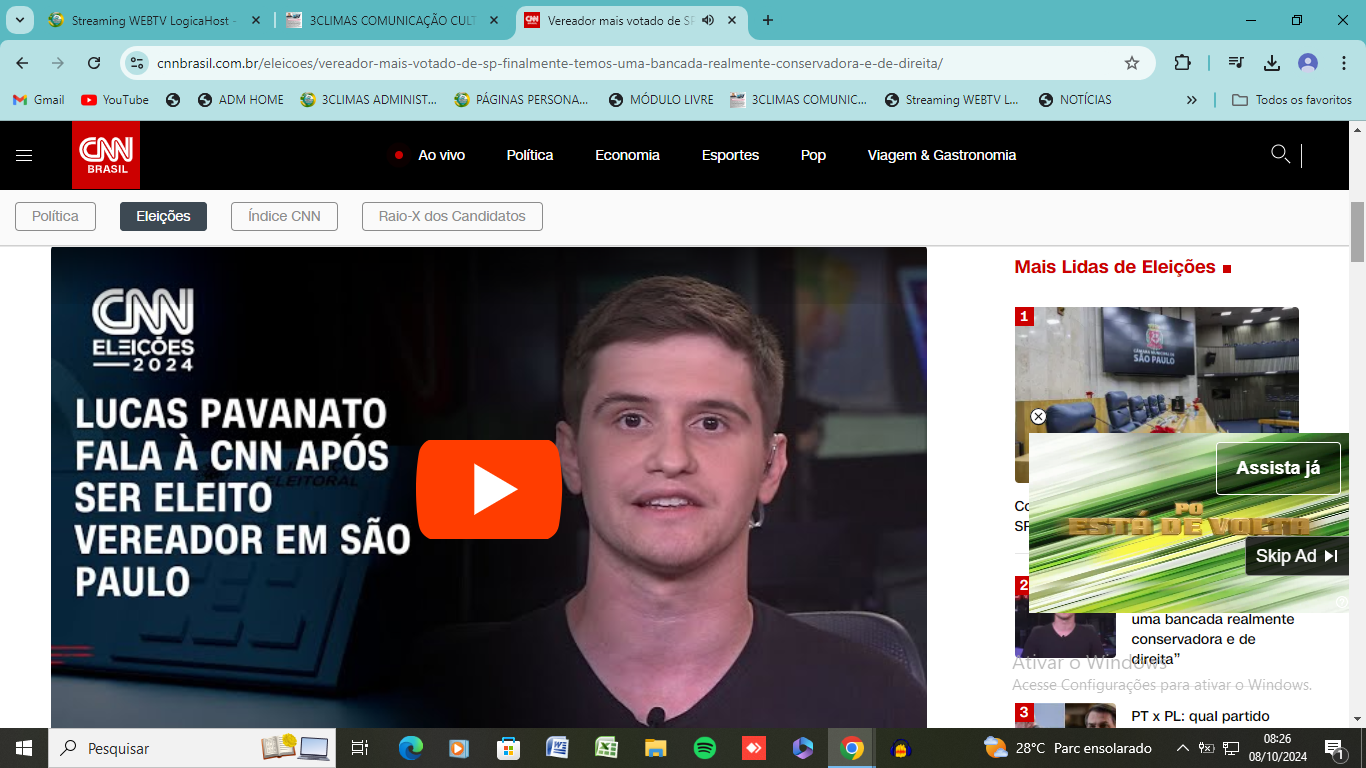Image resolution: width=1366 pixels, height=768 pixels.
Task: Open the Política nav menu item
Action: pyautogui.click(x=530, y=155)
